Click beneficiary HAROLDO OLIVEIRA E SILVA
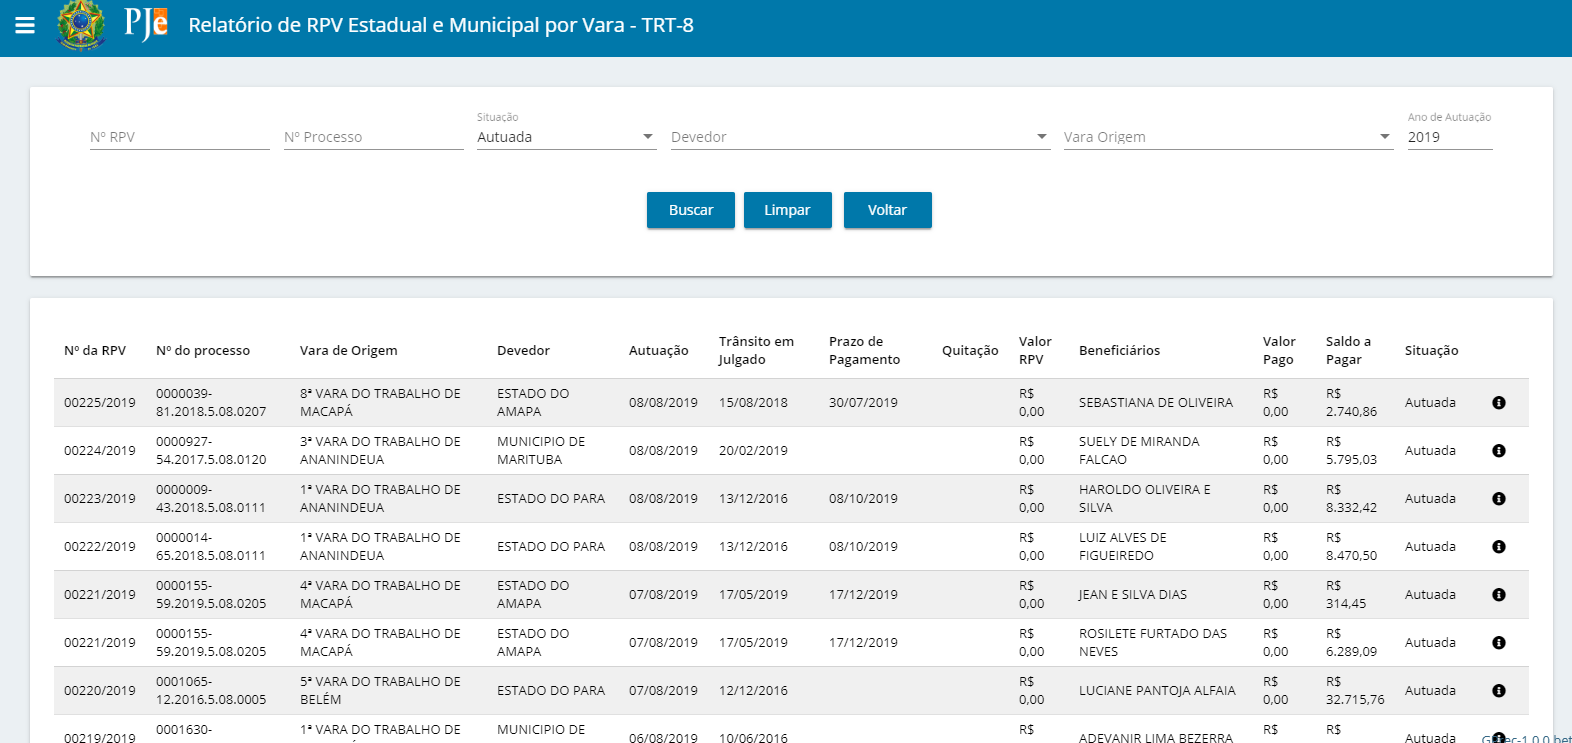 click(1144, 499)
